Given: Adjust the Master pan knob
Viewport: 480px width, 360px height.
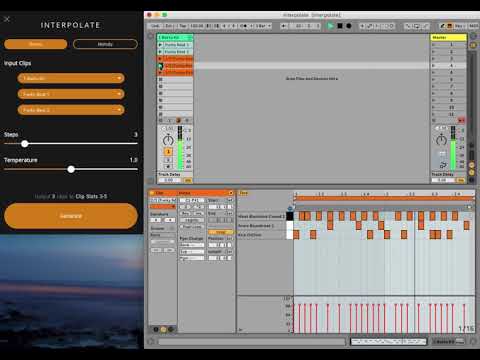Looking at the screenshot, I should point(441,140).
